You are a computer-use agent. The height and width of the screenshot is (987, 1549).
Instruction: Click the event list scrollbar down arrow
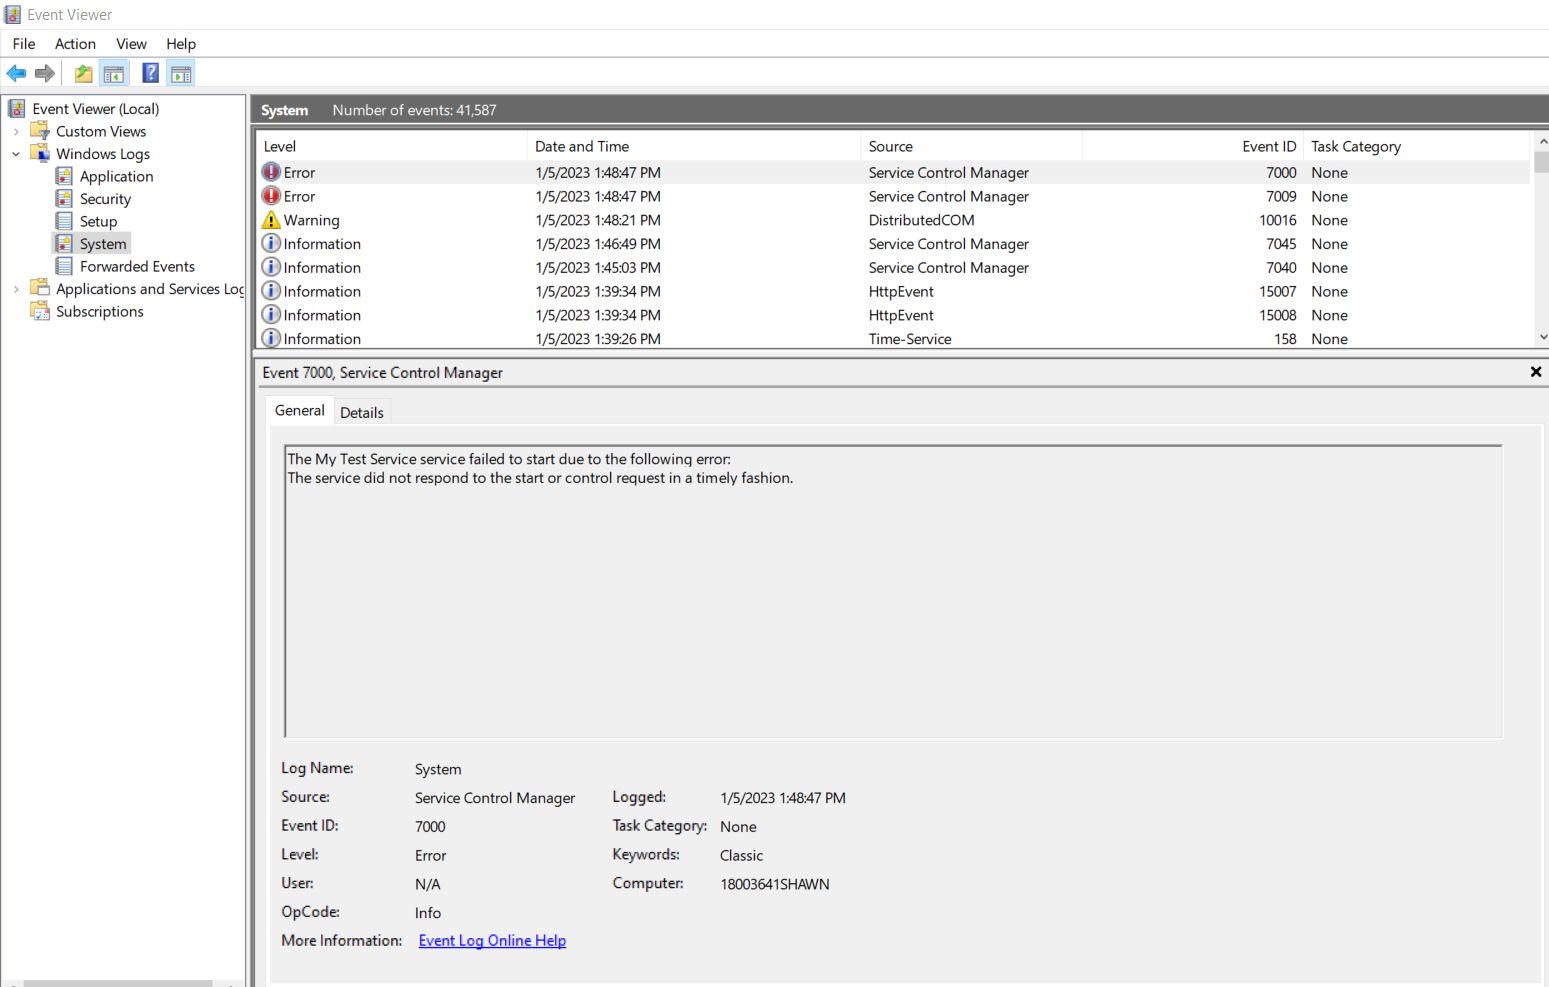(x=1541, y=338)
